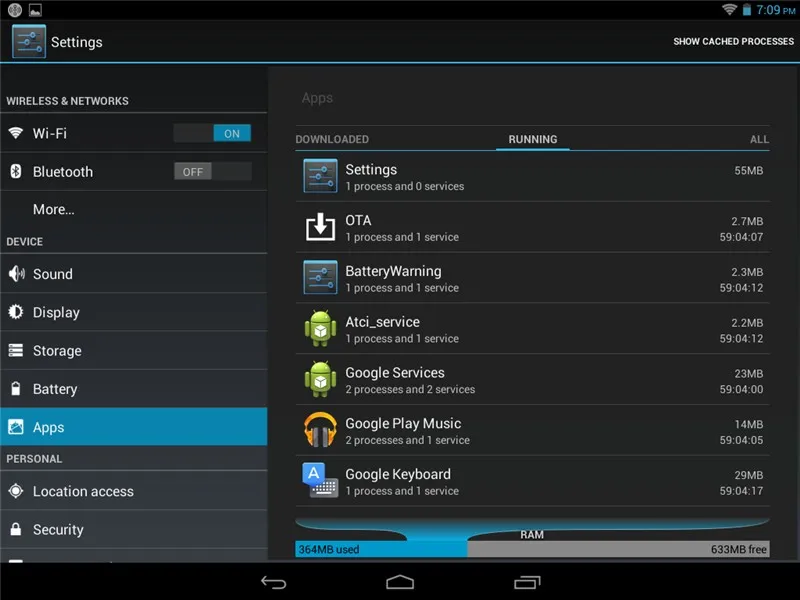800x600 pixels.
Task: Tap the Recent apps navigation button
Action: tap(527, 582)
